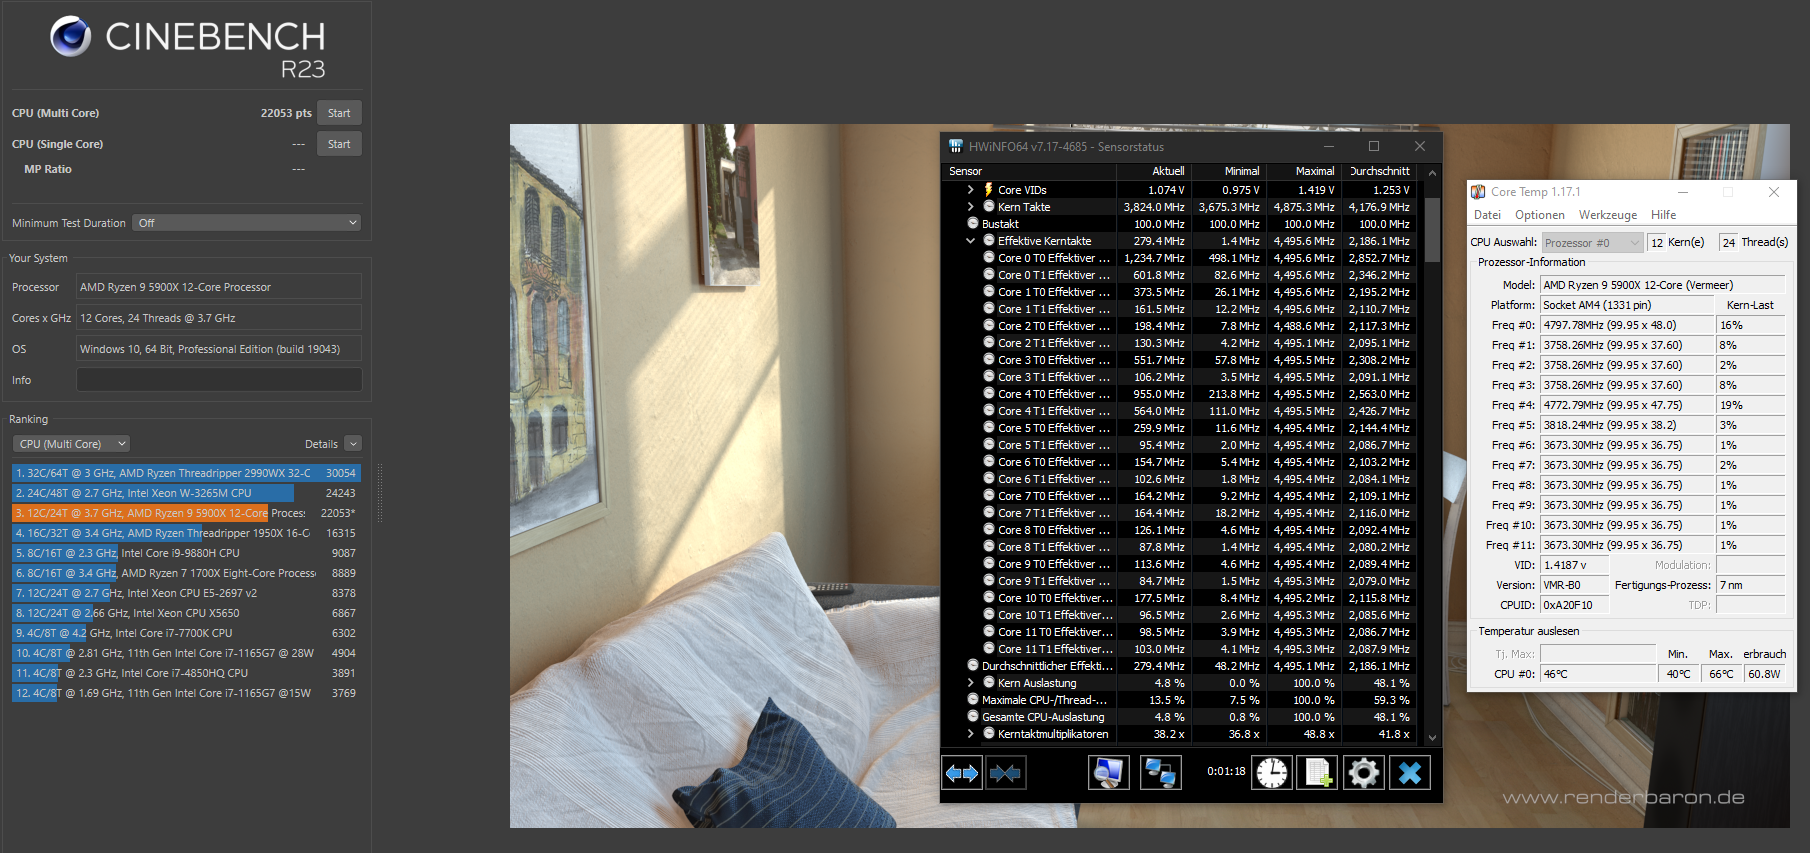This screenshot has width=1810, height=853.
Task: Click the Core Temp Model field
Action: (1663, 285)
